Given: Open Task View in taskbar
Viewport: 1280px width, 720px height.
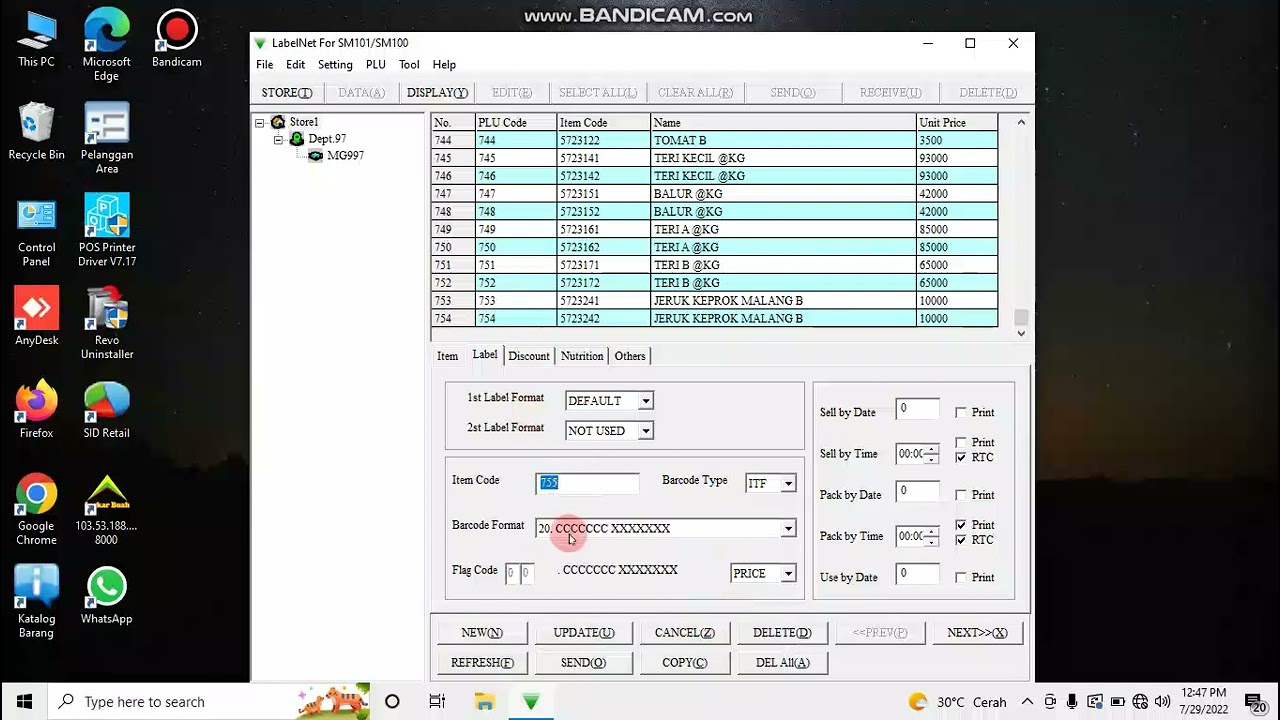Looking at the screenshot, I should [x=437, y=701].
